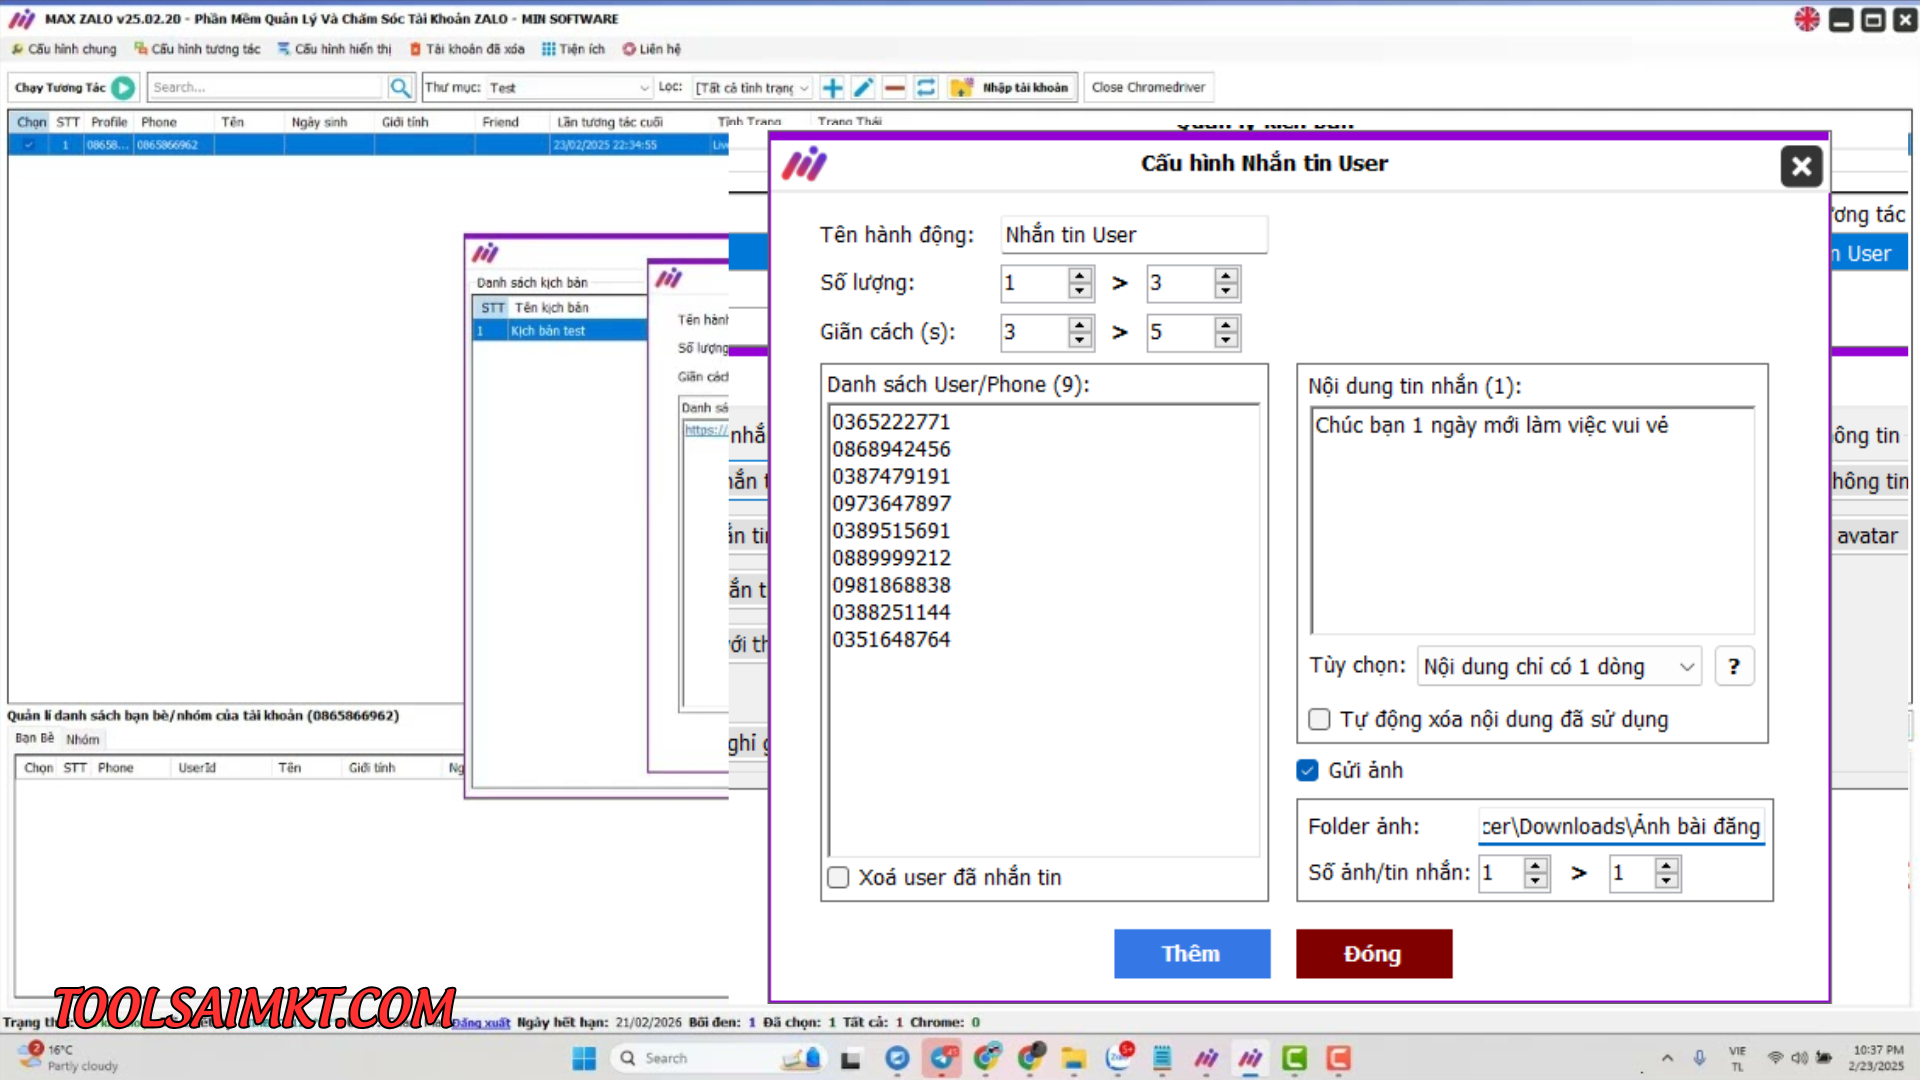The image size is (1920, 1080).
Task: Open Task View on the taskbar
Action: (x=850, y=1059)
